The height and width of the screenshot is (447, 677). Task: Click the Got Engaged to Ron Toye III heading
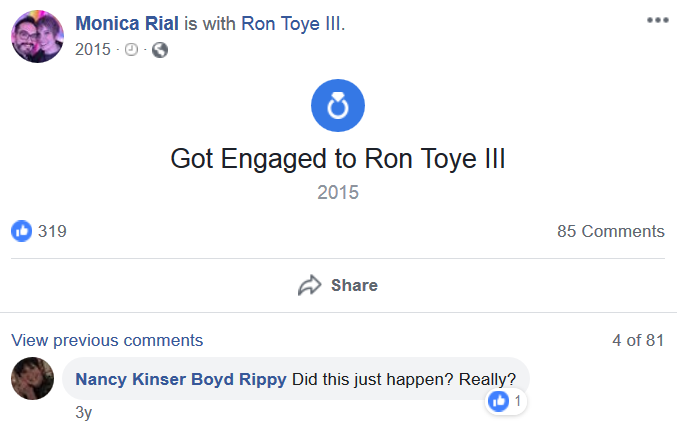338,159
